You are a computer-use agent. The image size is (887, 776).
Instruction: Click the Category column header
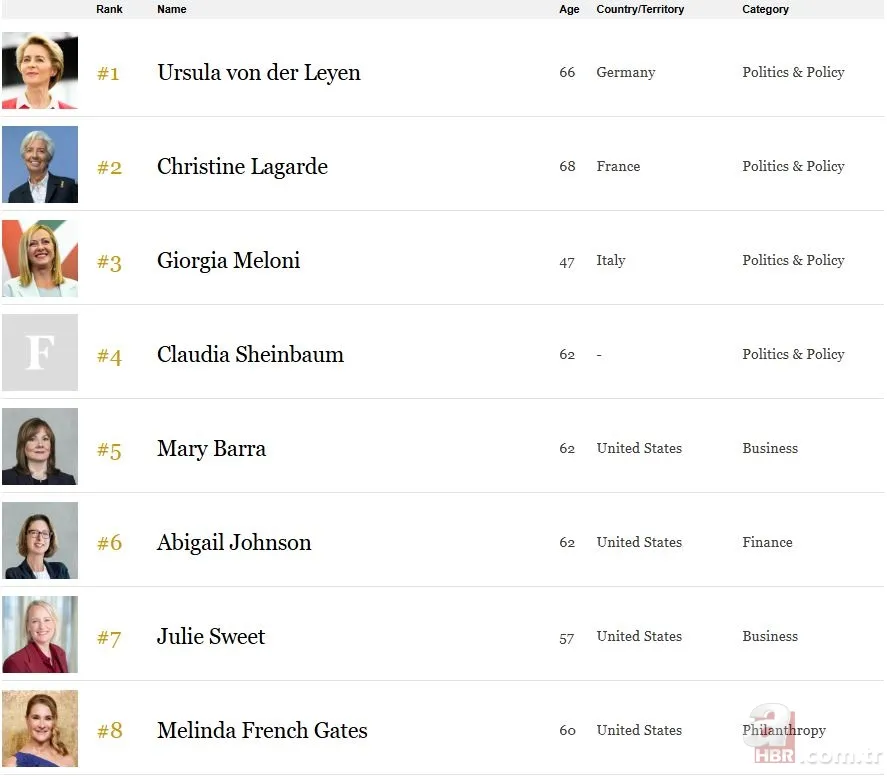(x=765, y=9)
